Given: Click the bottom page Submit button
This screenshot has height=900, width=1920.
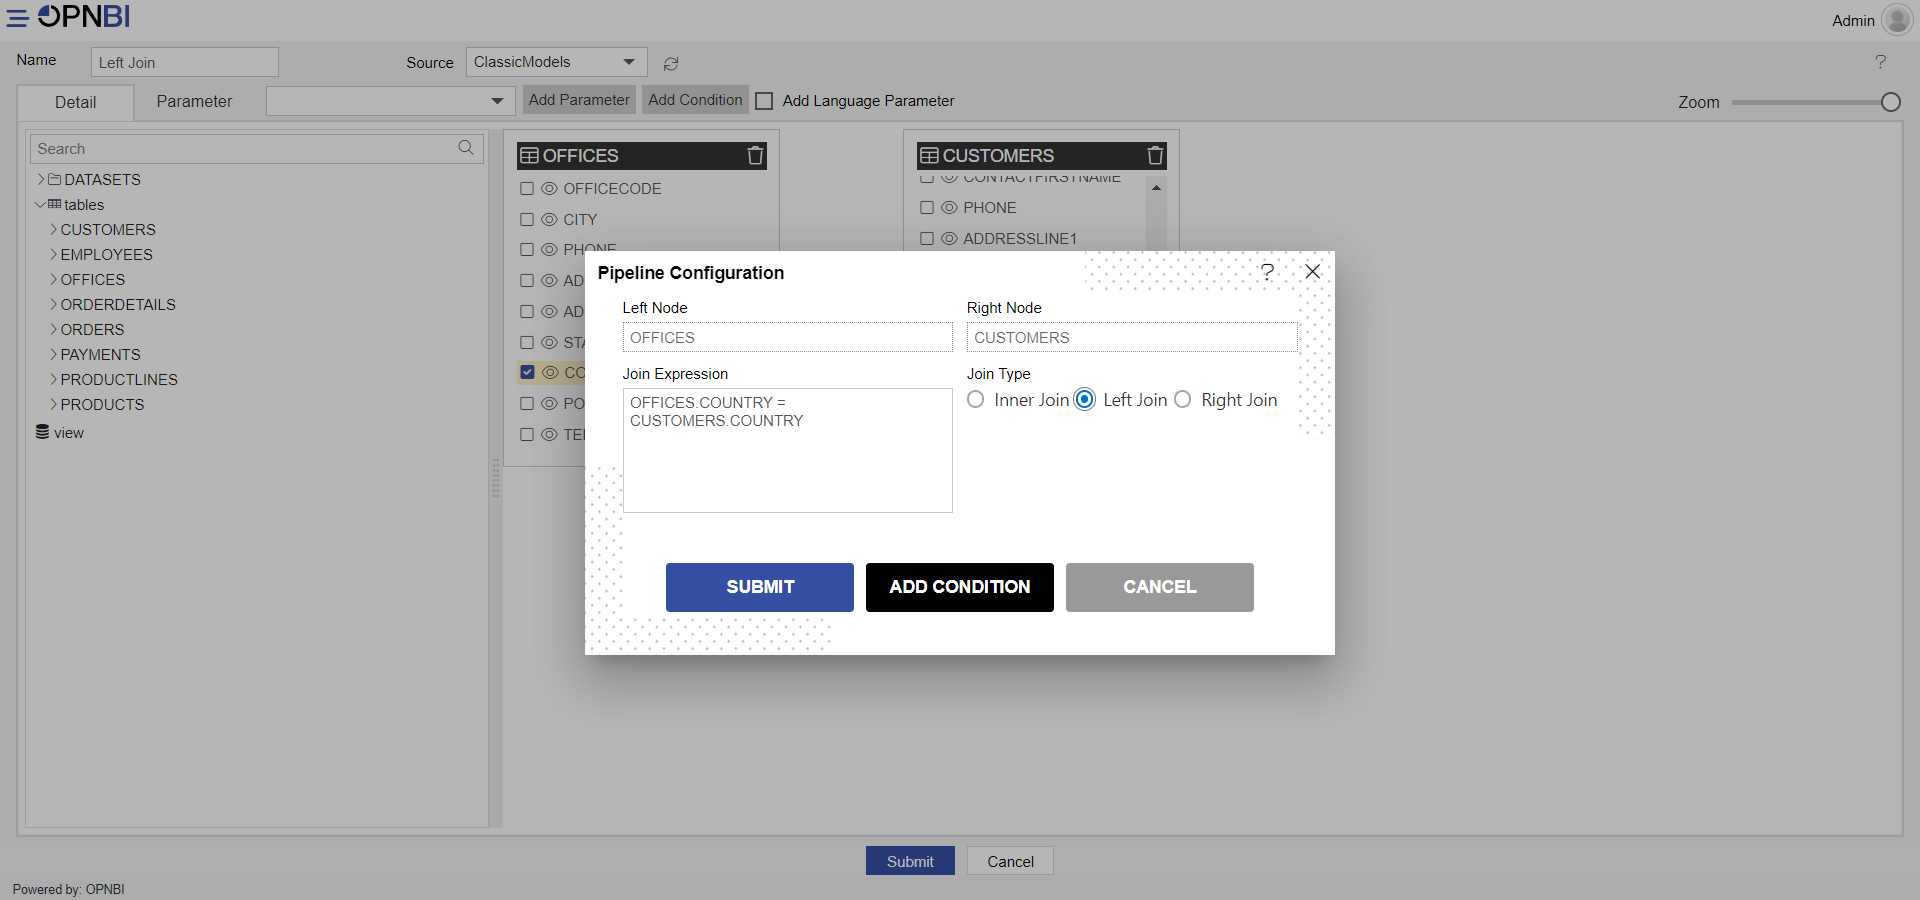Looking at the screenshot, I should [910, 861].
